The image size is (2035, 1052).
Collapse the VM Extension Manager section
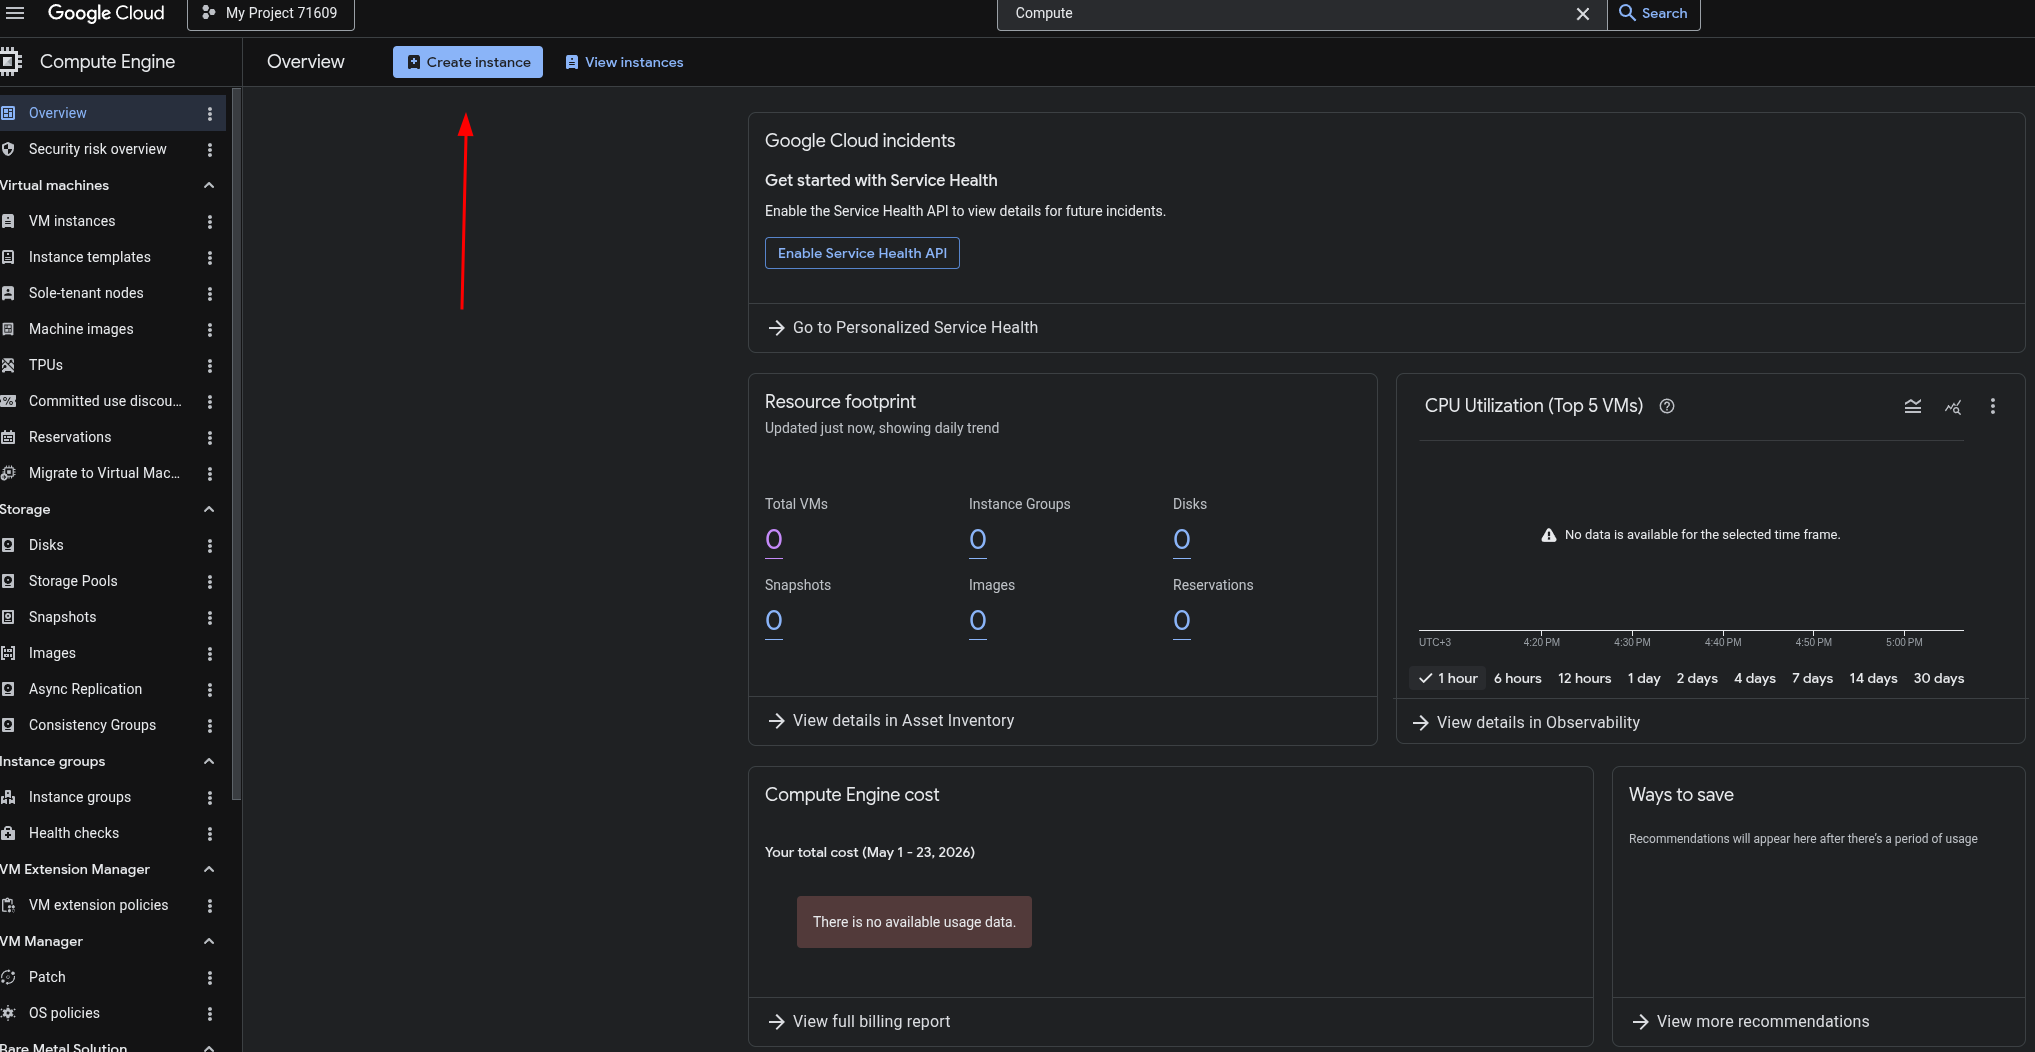pos(209,869)
